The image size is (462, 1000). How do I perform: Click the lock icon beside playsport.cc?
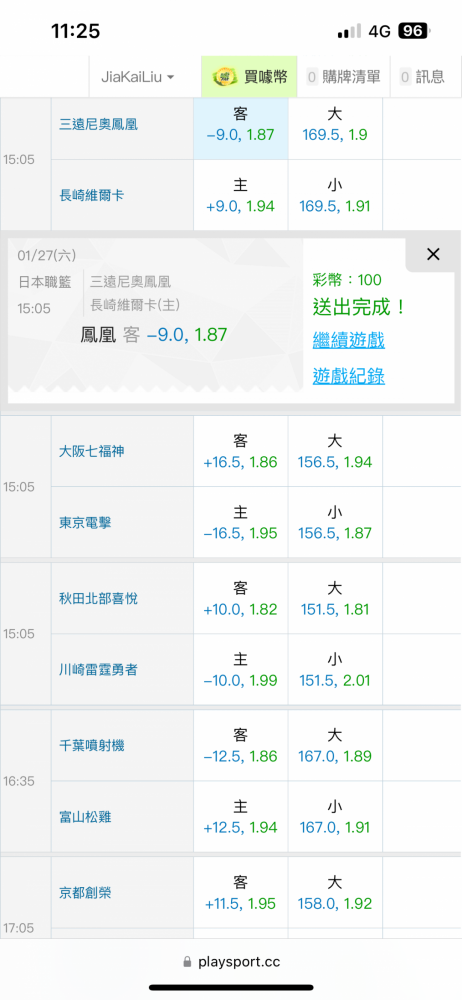click(x=187, y=962)
